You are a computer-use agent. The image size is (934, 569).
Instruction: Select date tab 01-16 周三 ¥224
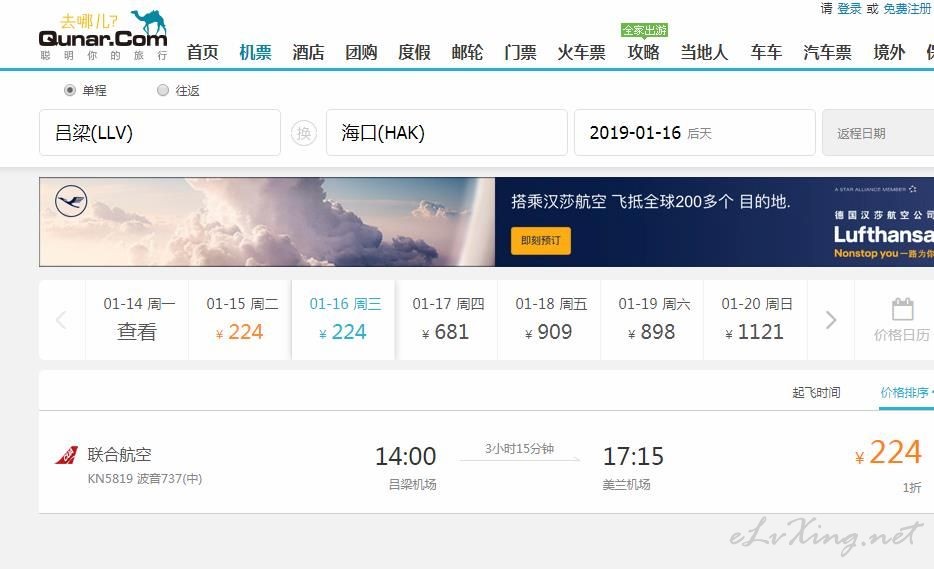click(344, 320)
